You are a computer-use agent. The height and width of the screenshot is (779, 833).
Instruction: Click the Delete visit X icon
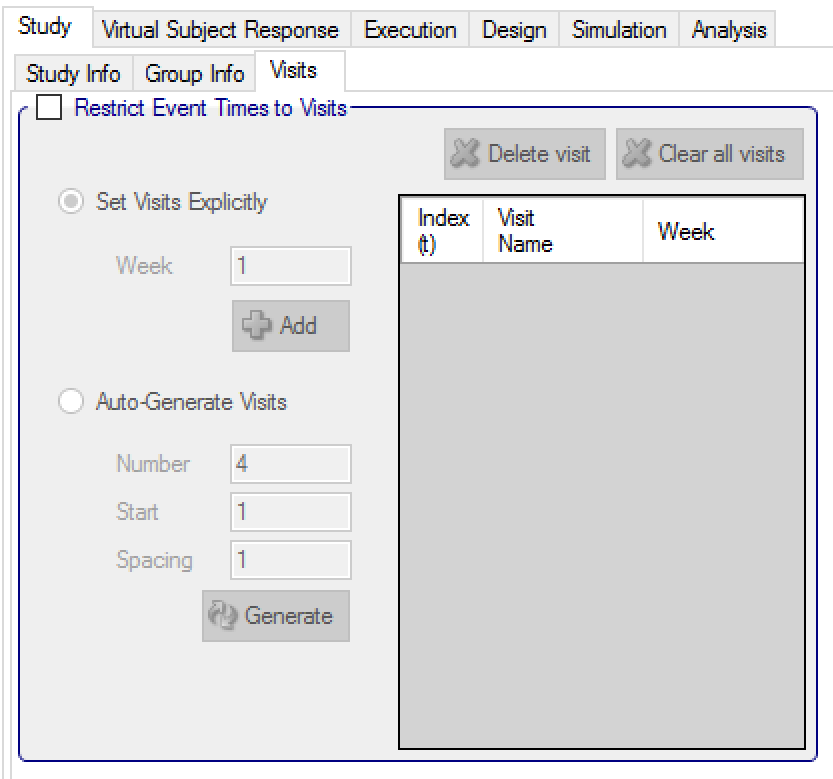click(466, 155)
